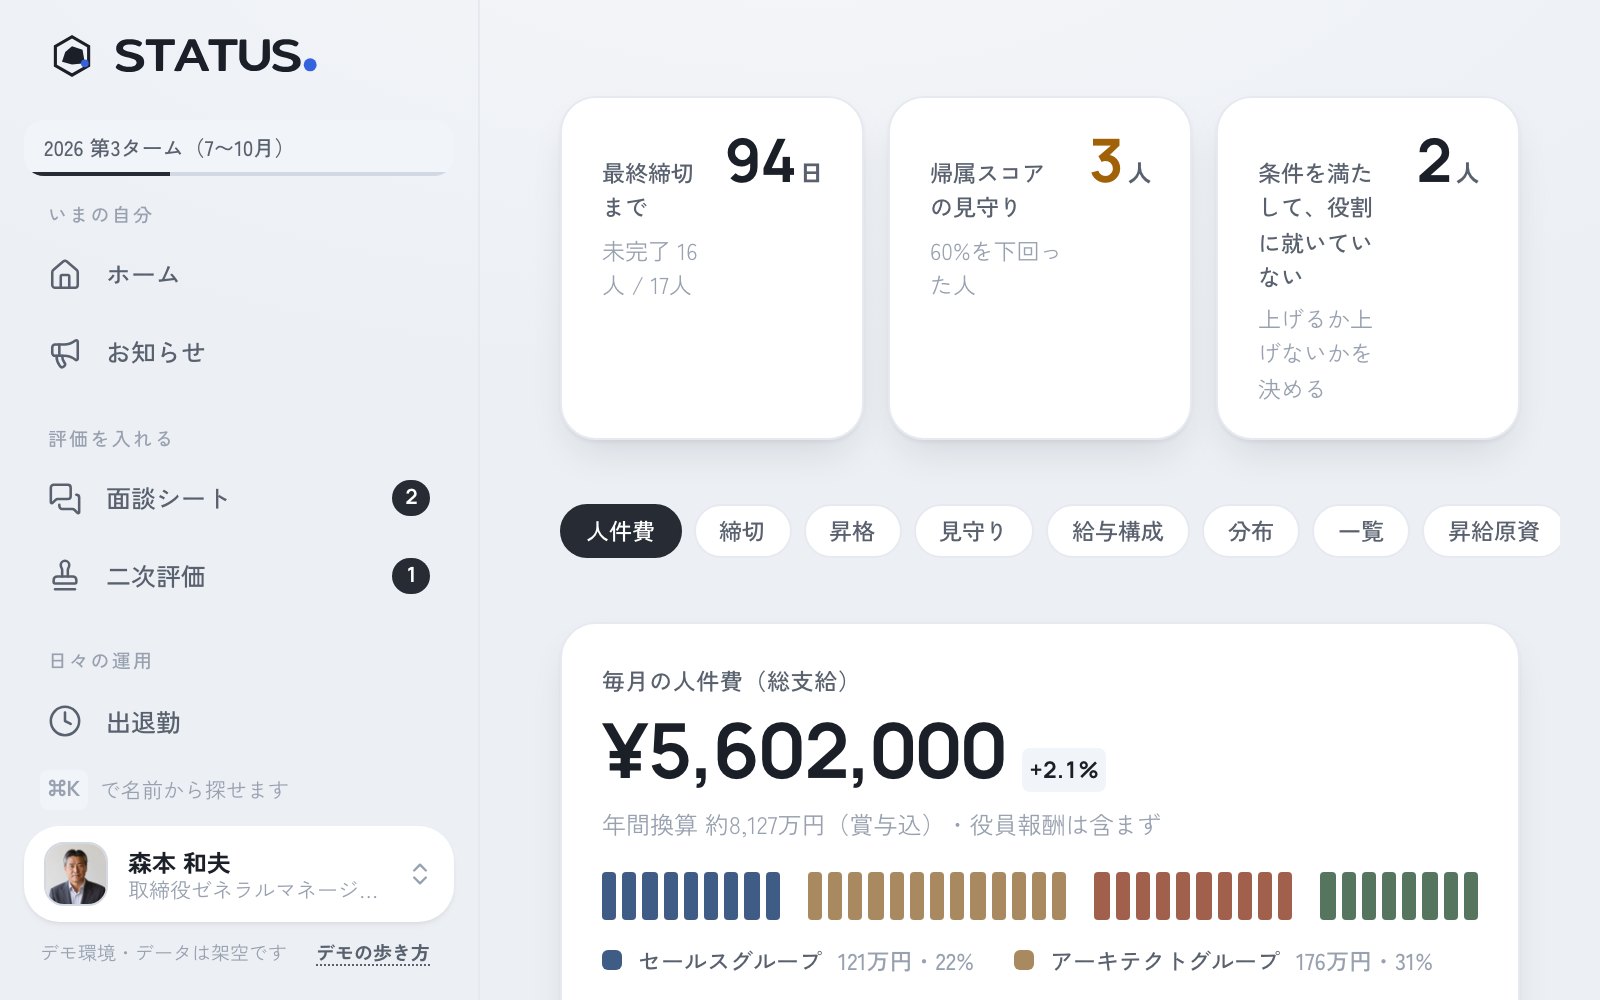Open the 2026 第3ターム period selector
The width and height of the screenshot is (1600, 1000).
[x=239, y=148]
